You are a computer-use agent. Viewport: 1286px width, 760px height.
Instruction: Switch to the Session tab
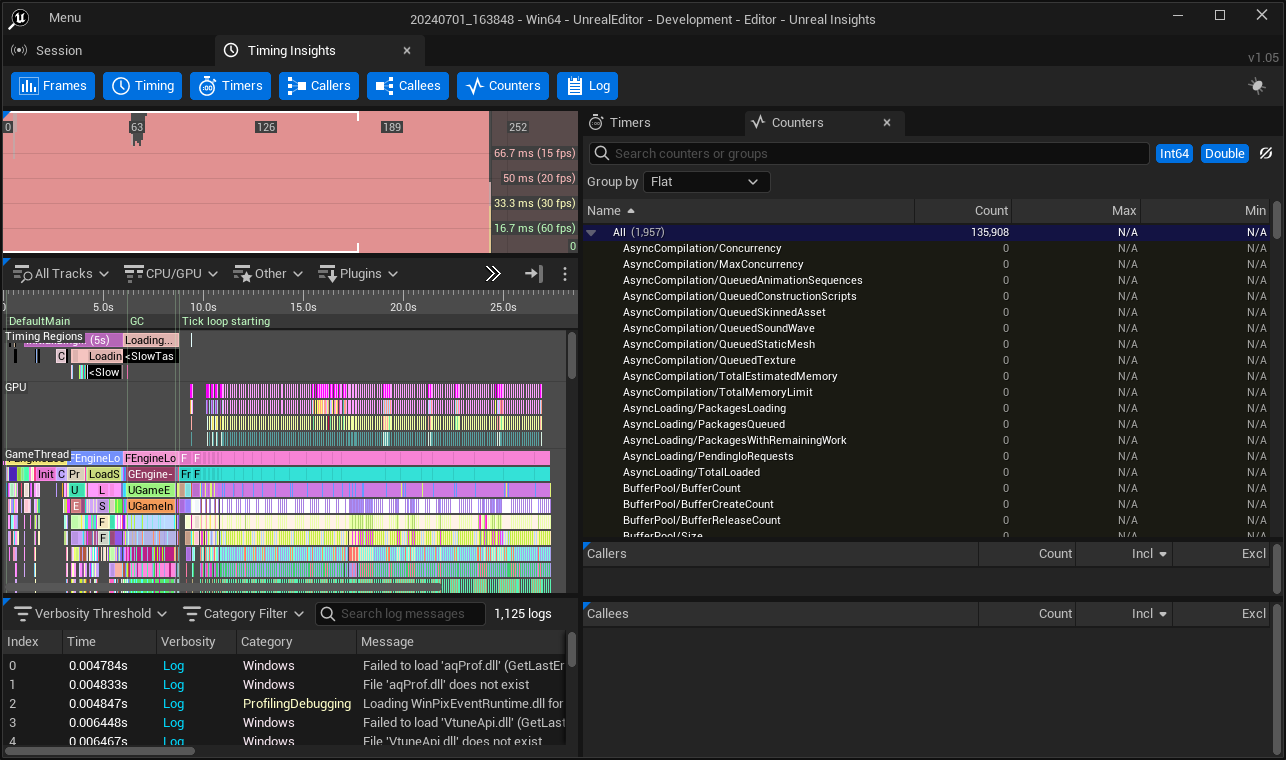(106, 50)
